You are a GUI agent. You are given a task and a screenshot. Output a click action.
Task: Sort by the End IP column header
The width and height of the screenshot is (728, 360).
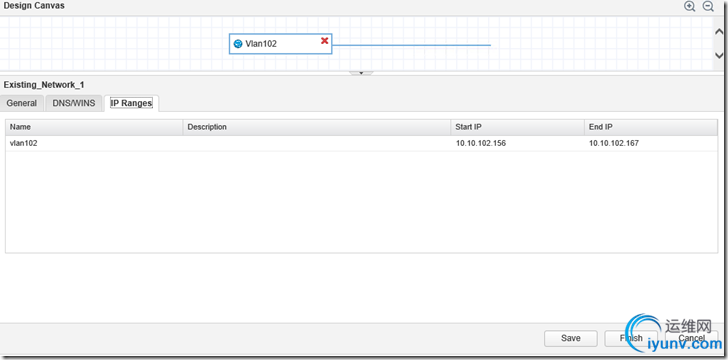coord(650,127)
